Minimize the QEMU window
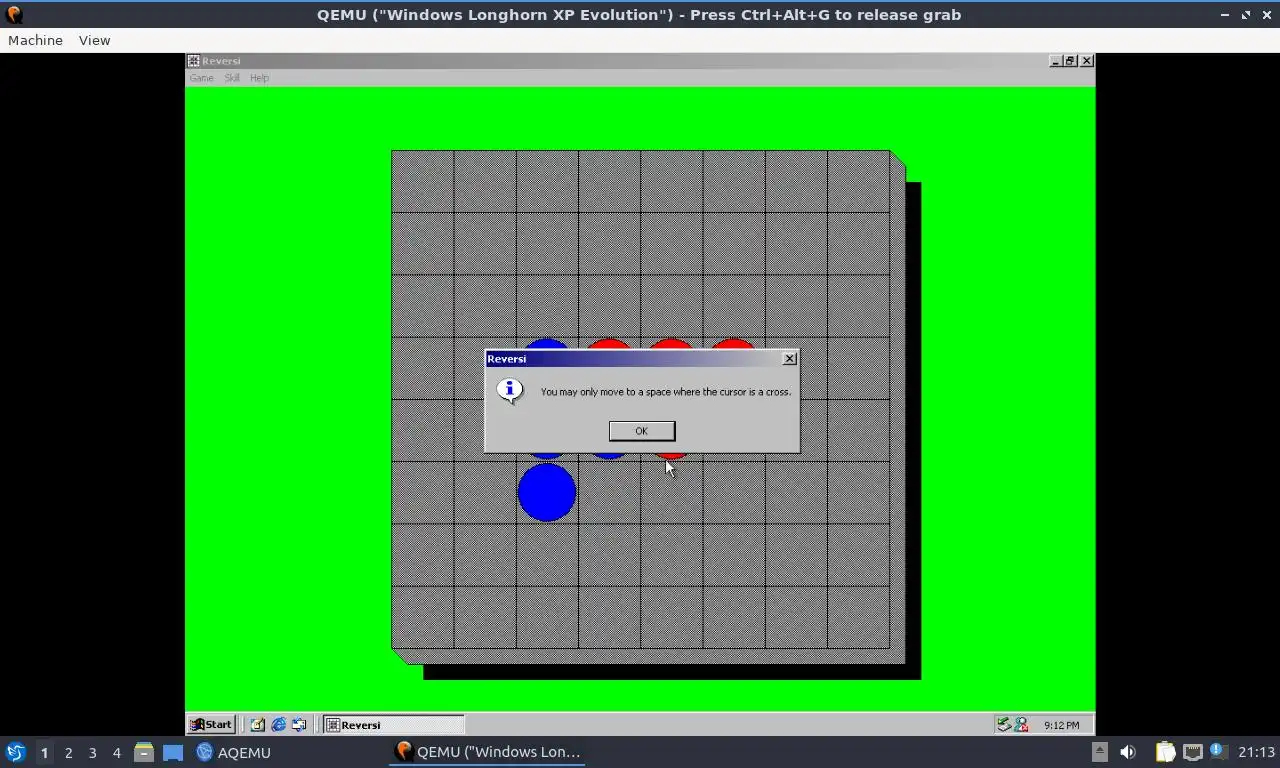 tap(1225, 15)
